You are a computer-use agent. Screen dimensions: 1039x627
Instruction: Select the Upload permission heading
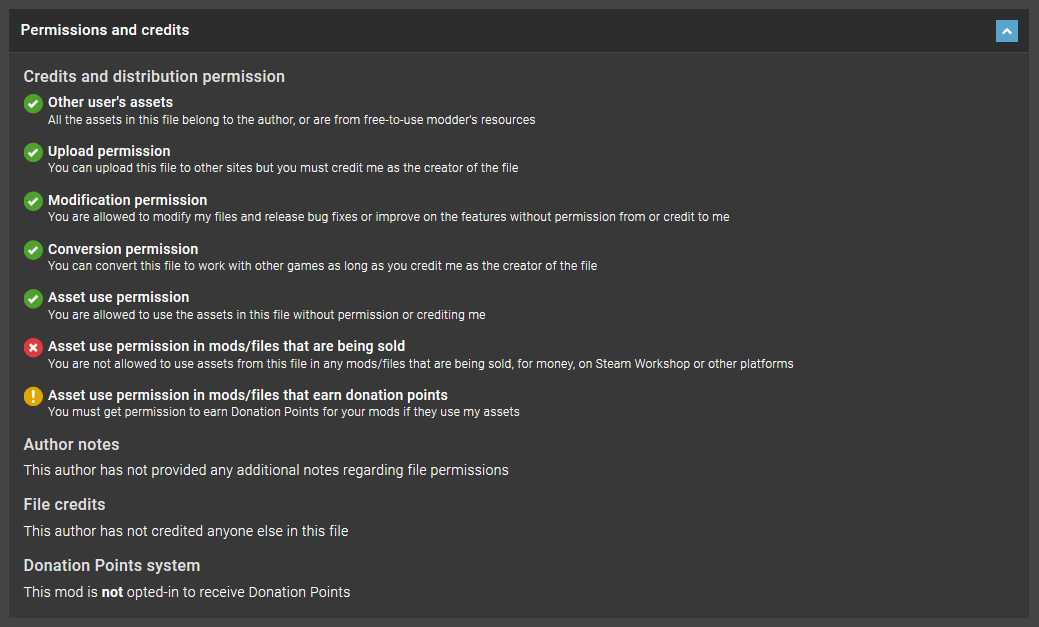pyautogui.click(x=109, y=151)
